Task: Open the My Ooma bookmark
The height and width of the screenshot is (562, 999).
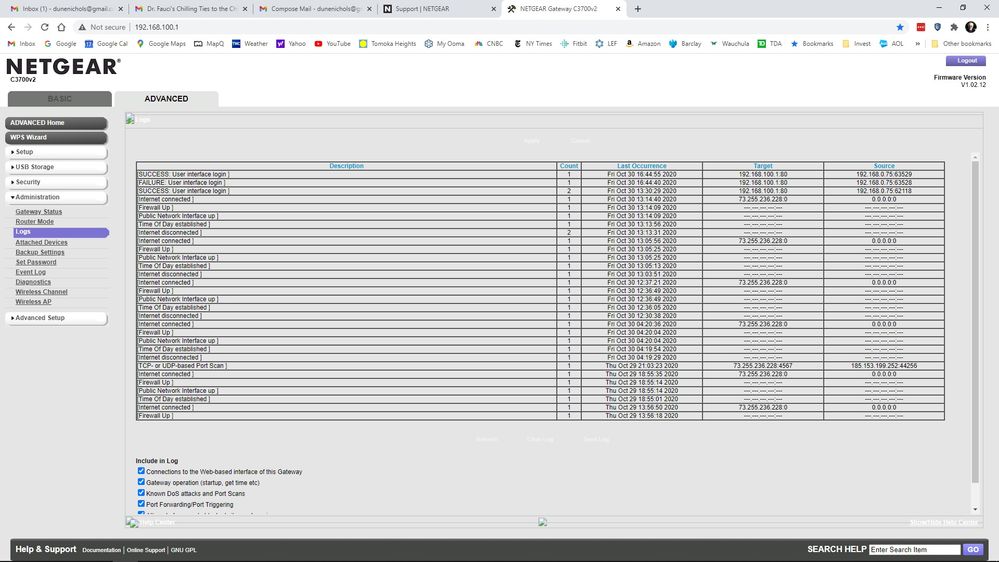Action: click(x=444, y=44)
